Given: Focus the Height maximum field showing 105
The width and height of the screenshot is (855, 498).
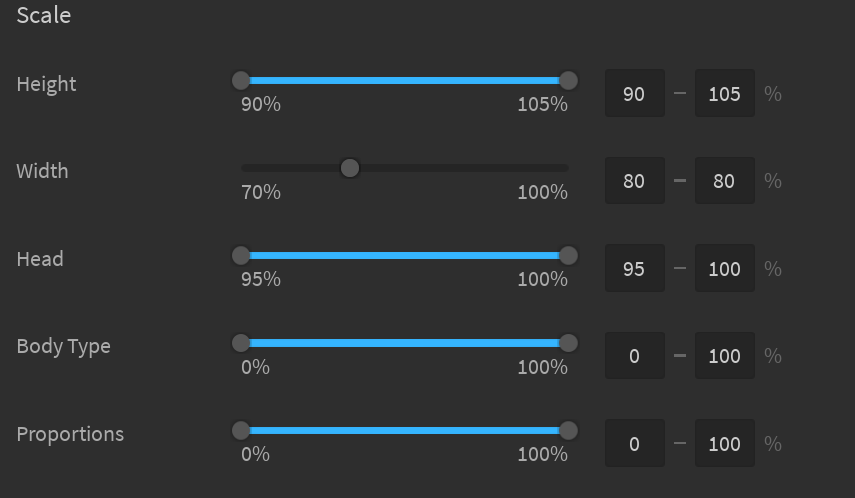Looking at the screenshot, I should 724,94.
